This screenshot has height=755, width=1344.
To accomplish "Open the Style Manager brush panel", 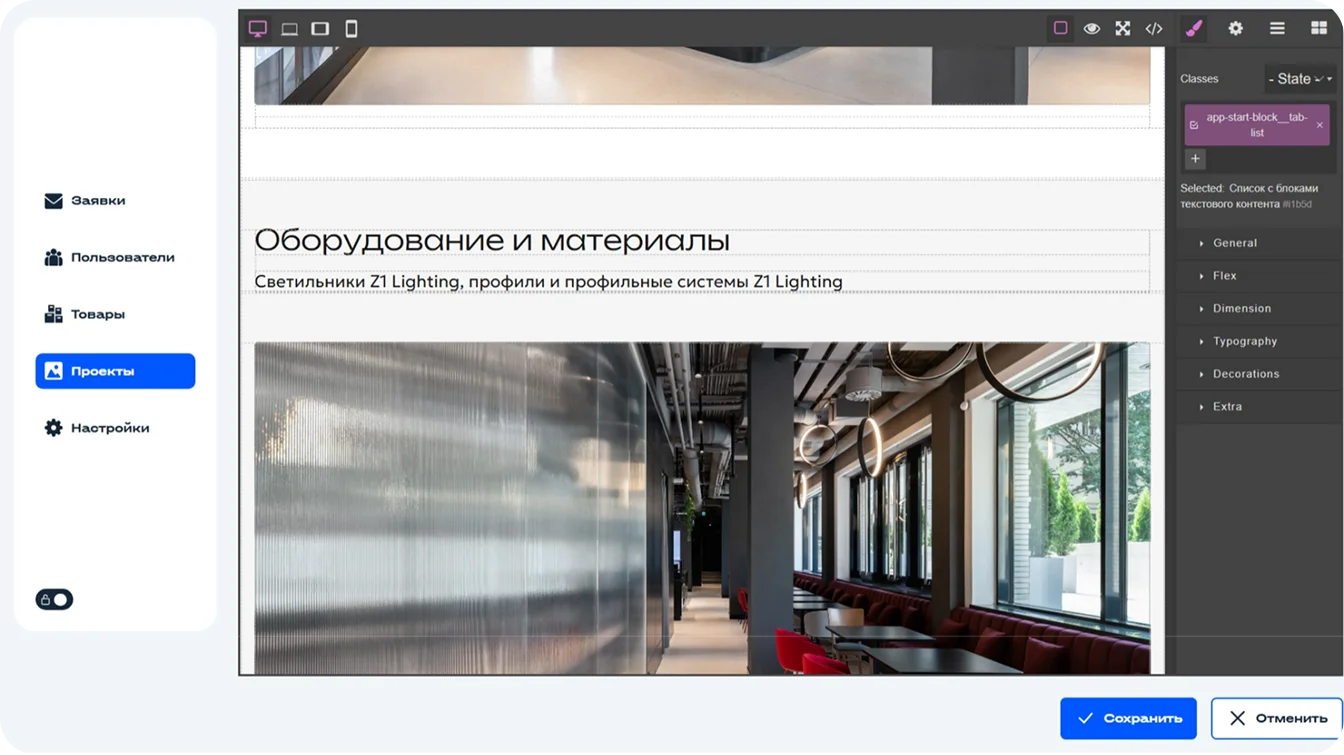I will (1195, 28).
